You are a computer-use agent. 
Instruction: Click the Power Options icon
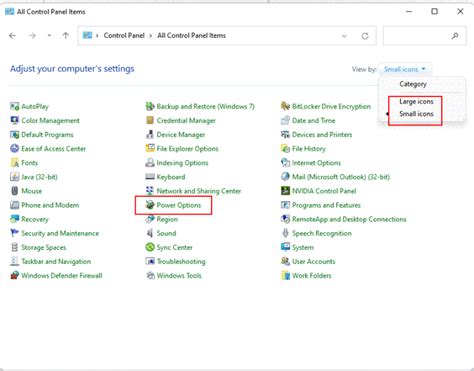point(150,205)
